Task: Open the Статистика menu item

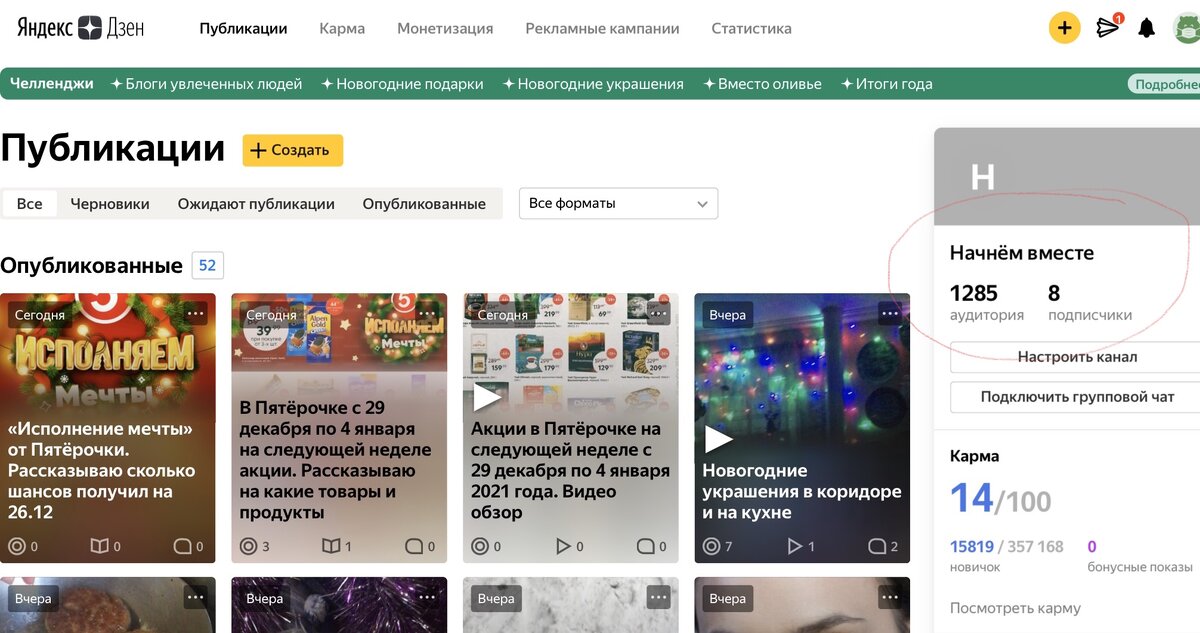Action: (x=751, y=28)
